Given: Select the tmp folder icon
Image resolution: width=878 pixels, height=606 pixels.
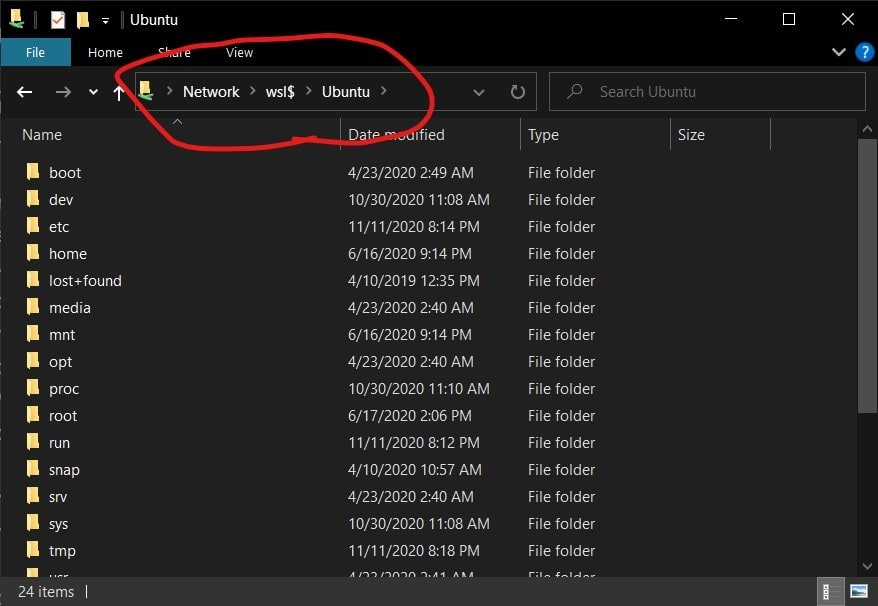Looking at the screenshot, I should point(33,549).
